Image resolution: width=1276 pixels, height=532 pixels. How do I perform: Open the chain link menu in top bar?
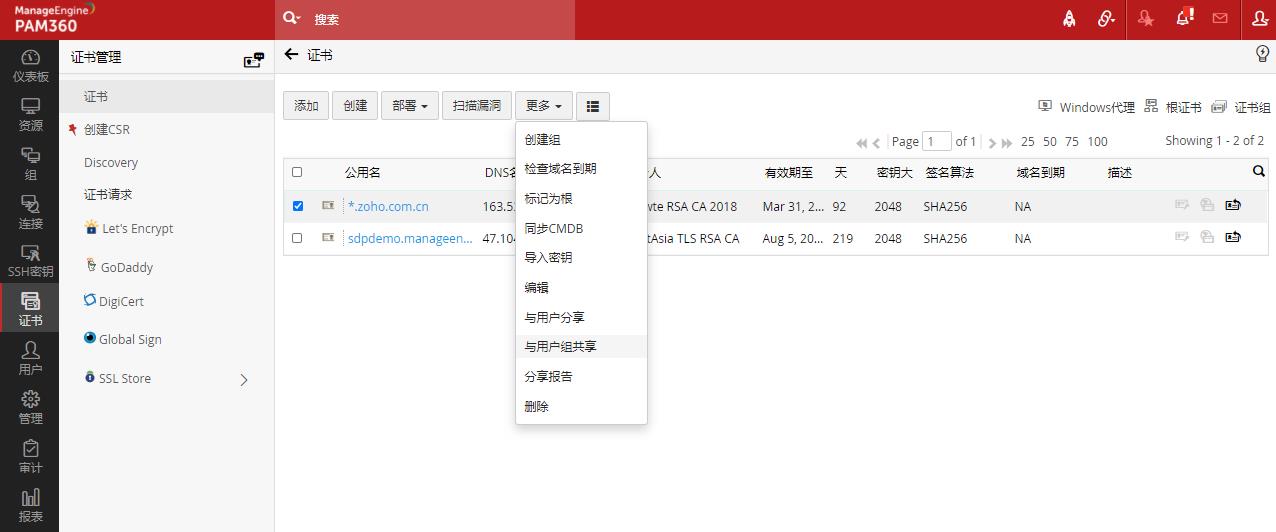1106,19
